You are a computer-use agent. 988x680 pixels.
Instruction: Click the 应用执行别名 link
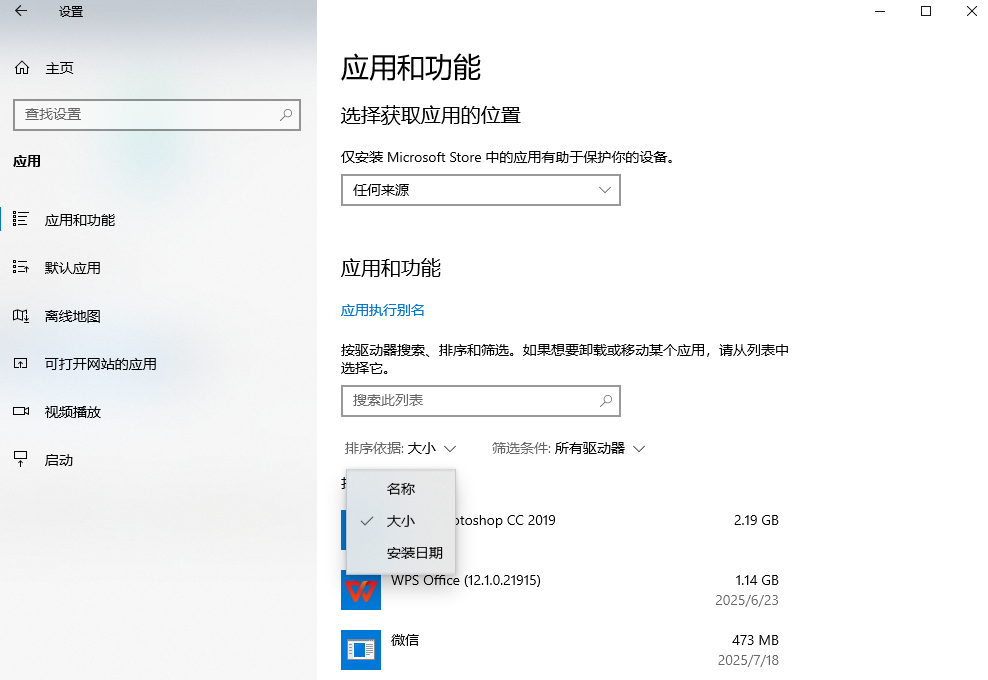click(x=382, y=310)
